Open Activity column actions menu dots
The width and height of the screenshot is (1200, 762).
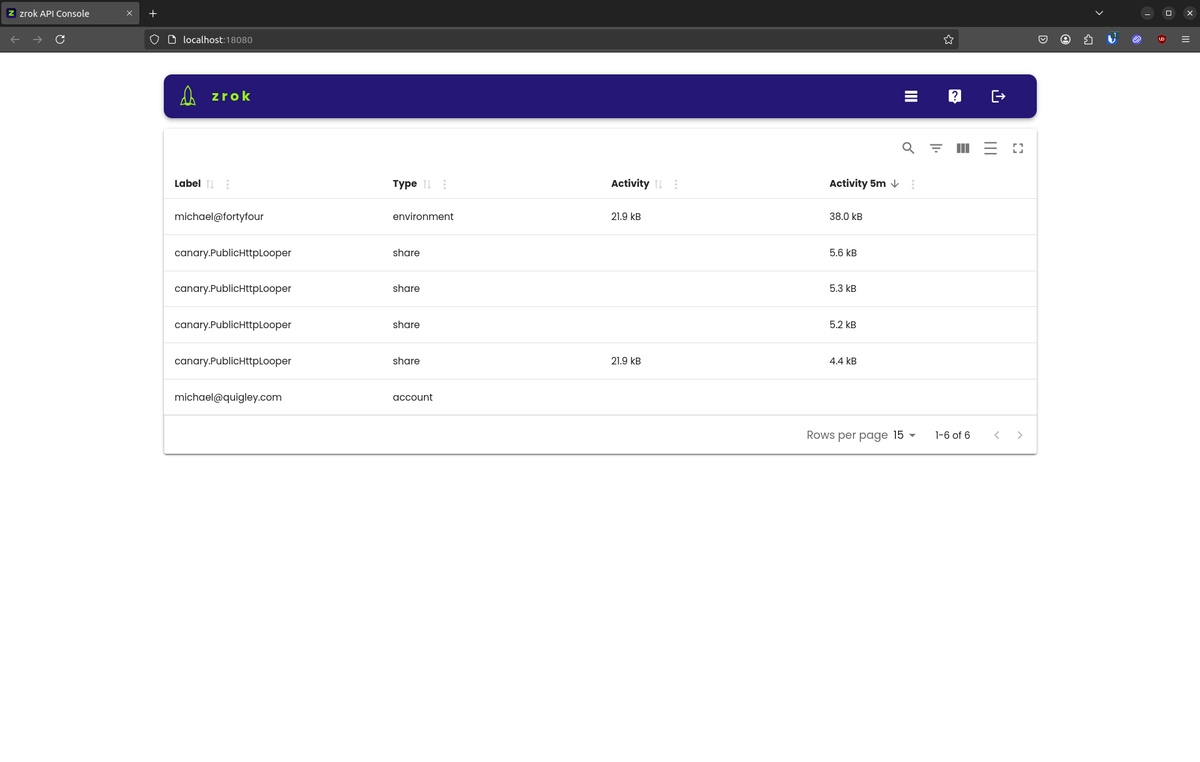coord(676,184)
